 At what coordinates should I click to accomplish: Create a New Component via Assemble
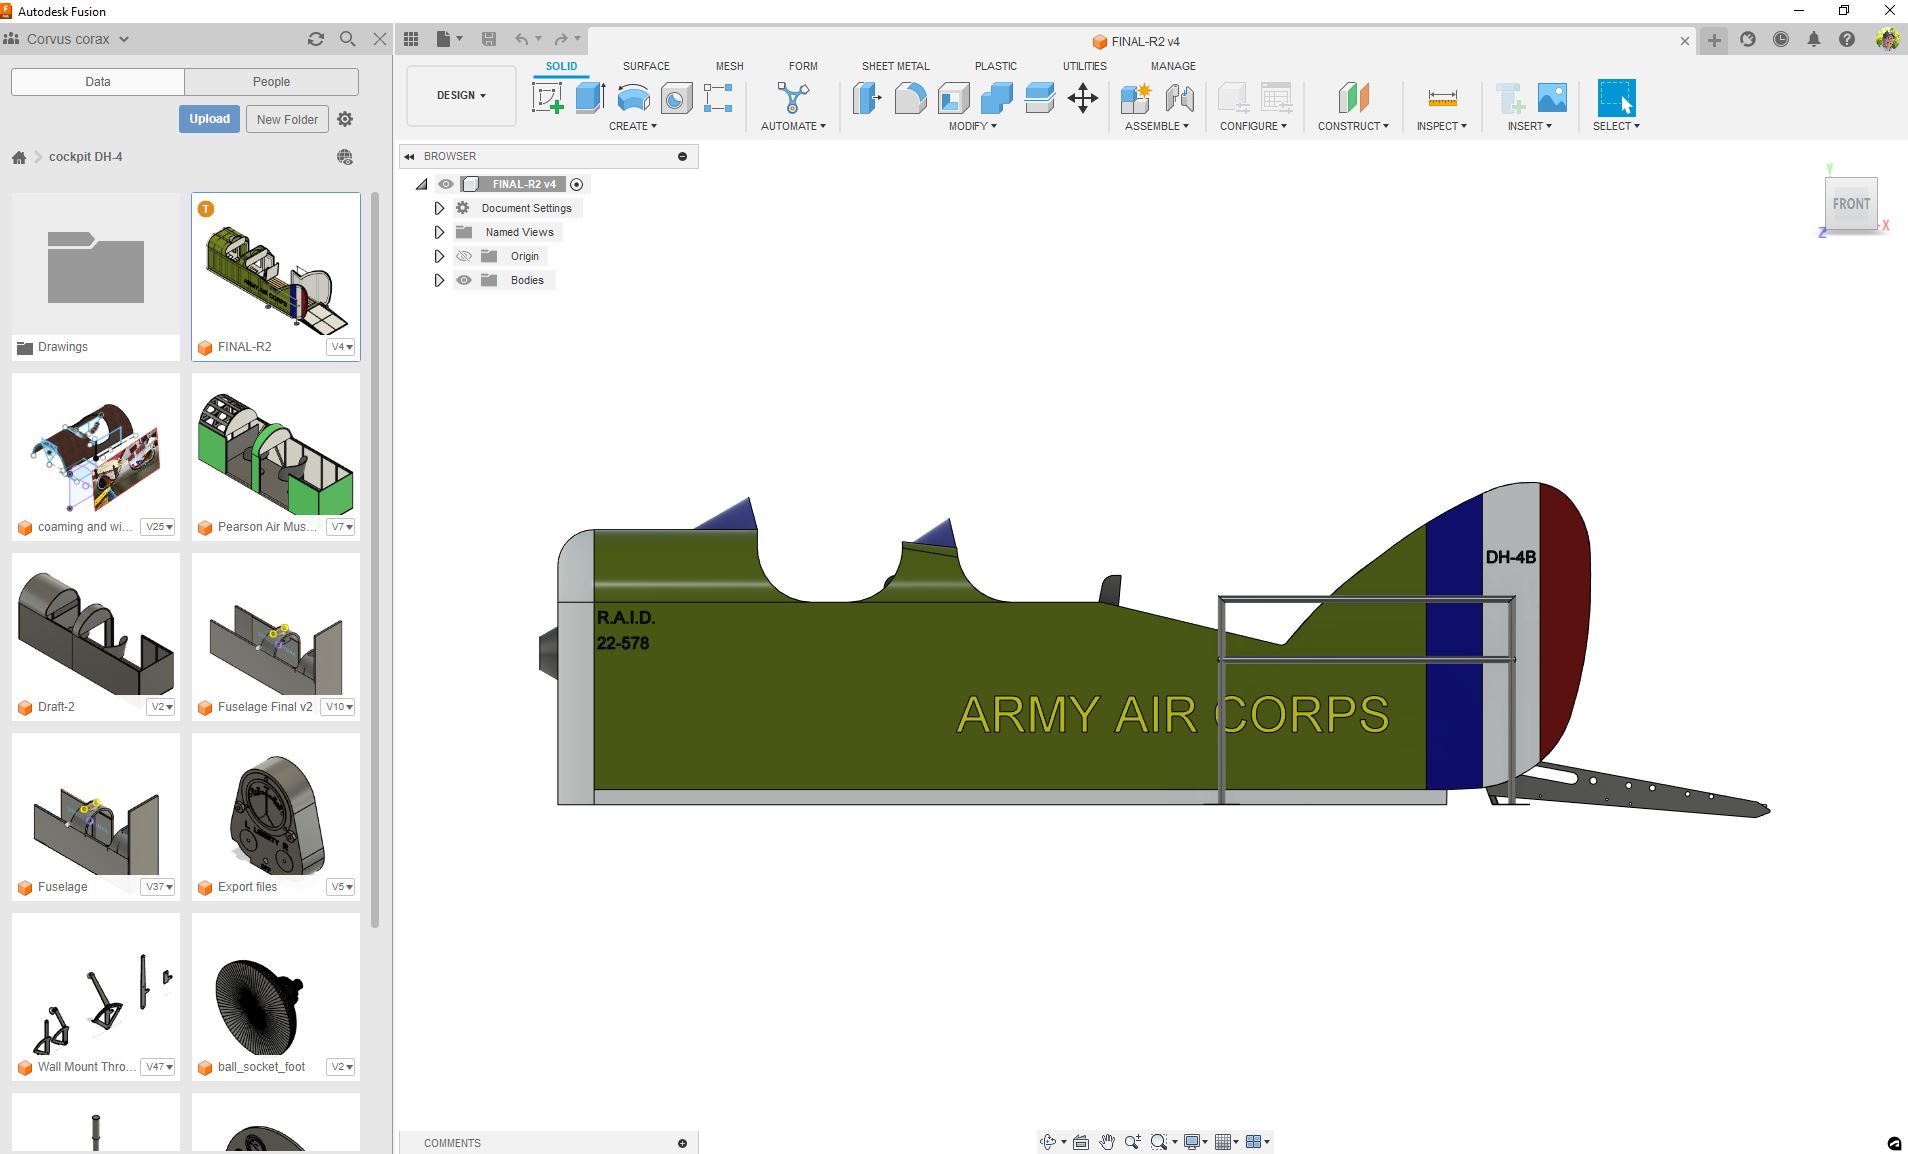pos(1136,99)
